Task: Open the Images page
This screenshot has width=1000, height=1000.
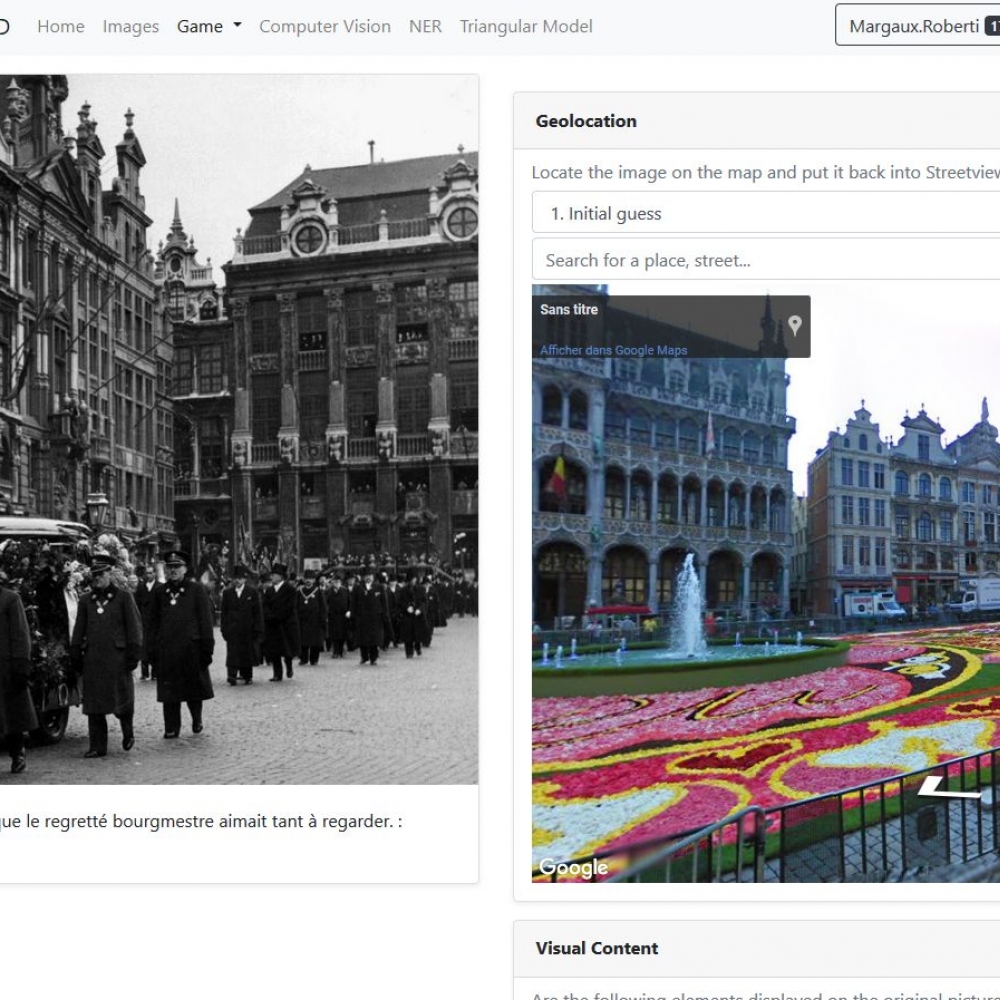Action: [130, 26]
